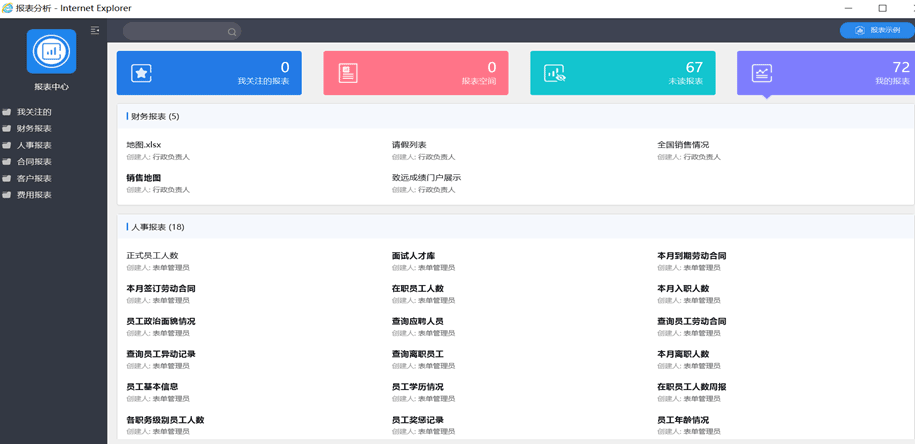Viewport: 915px width, 444px height.
Task: Select 客户报表 in the left navigation
Action: coord(34,179)
